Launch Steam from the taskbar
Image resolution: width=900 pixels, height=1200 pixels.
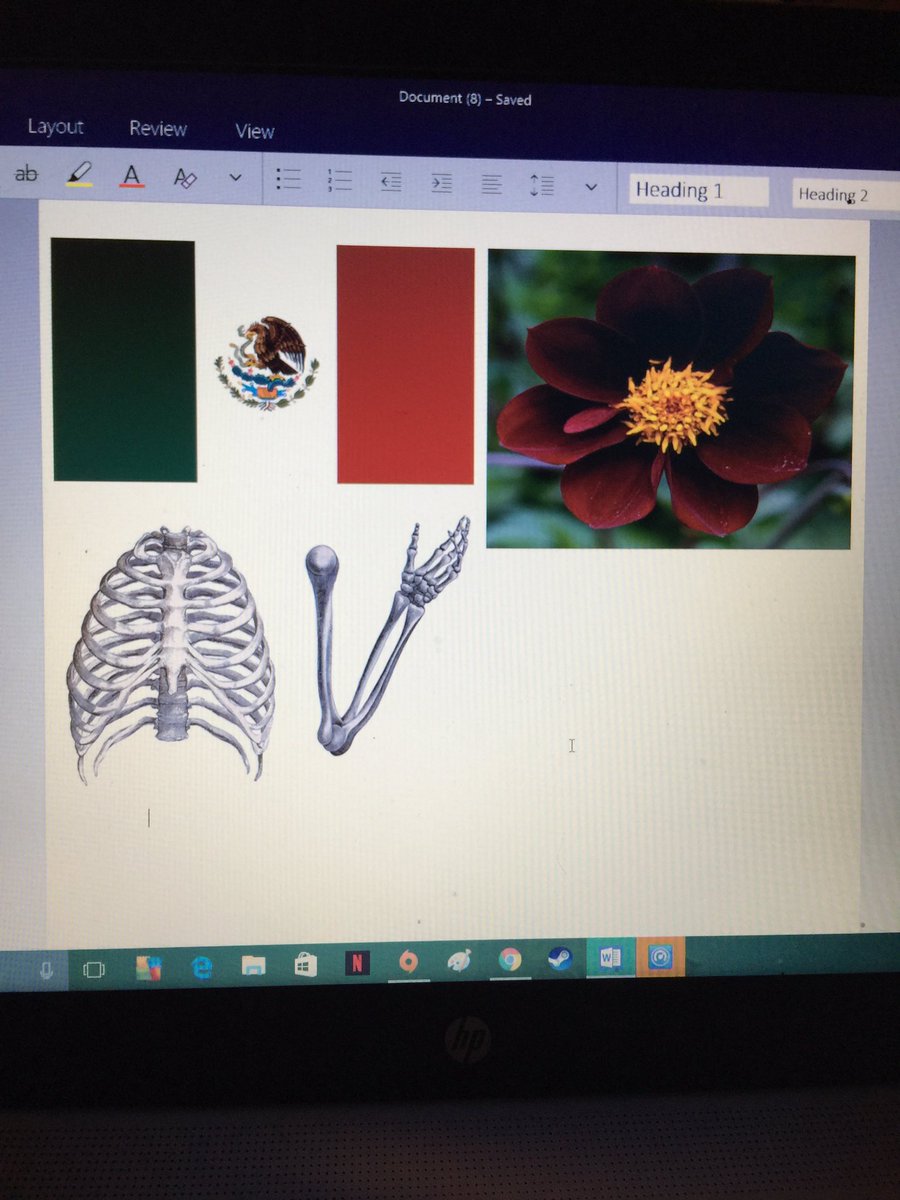tap(559, 959)
